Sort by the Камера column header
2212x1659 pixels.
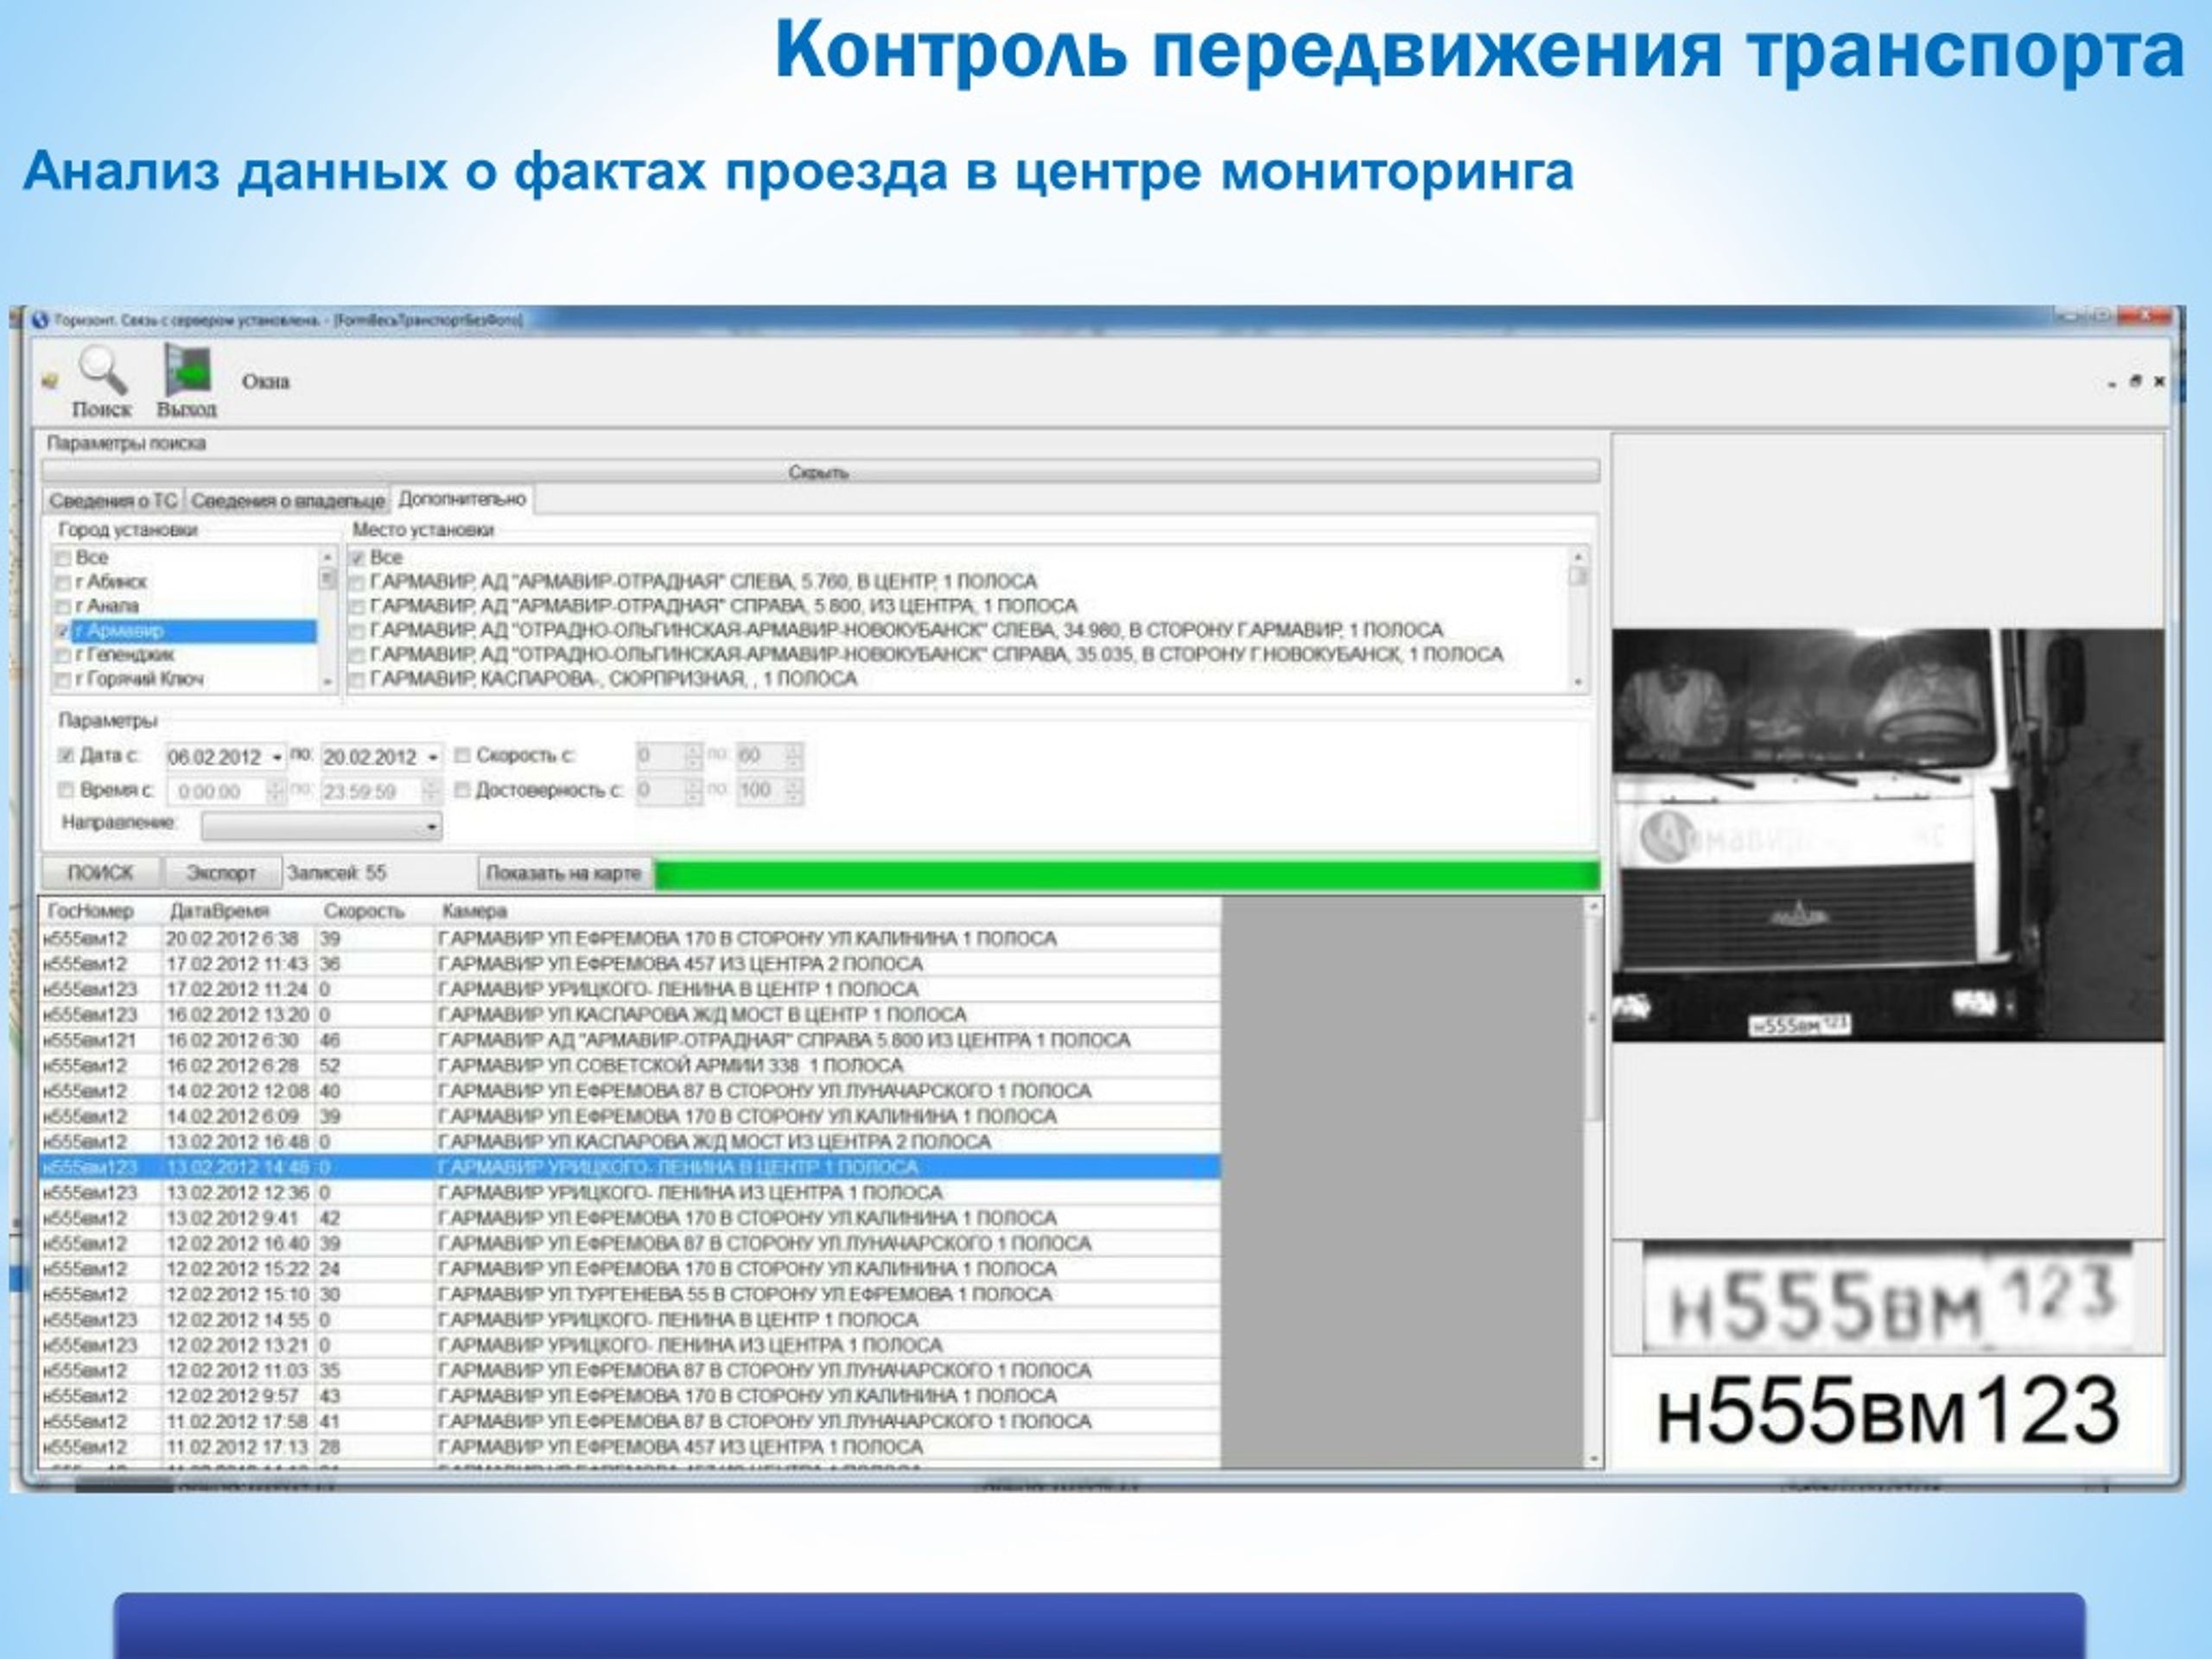click(x=475, y=912)
